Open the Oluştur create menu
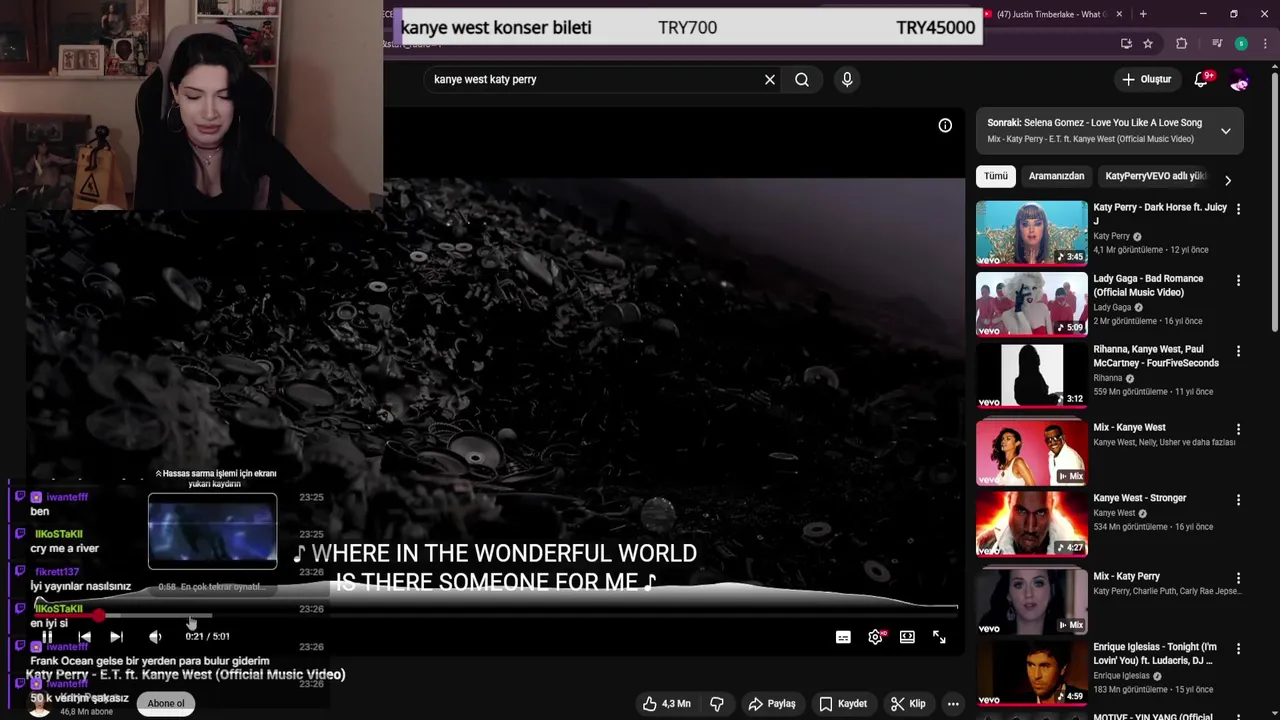The image size is (1280, 720). click(1146, 79)
